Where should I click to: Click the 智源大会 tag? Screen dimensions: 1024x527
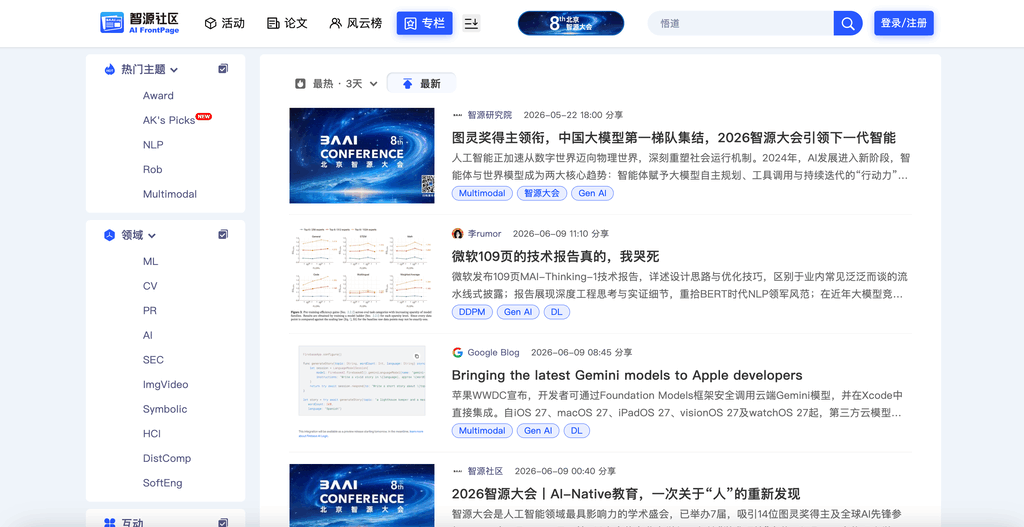point(542,193)
